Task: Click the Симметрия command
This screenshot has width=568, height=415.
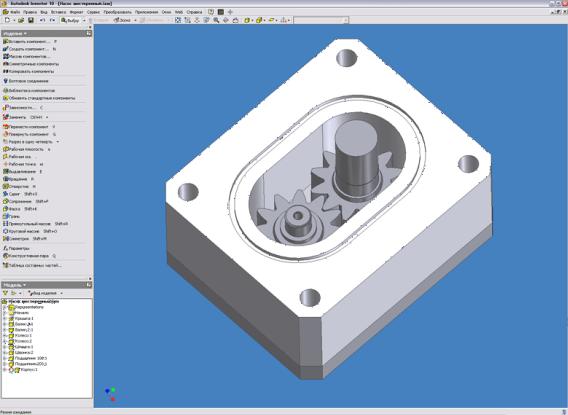Action: [x=24, y=239]
